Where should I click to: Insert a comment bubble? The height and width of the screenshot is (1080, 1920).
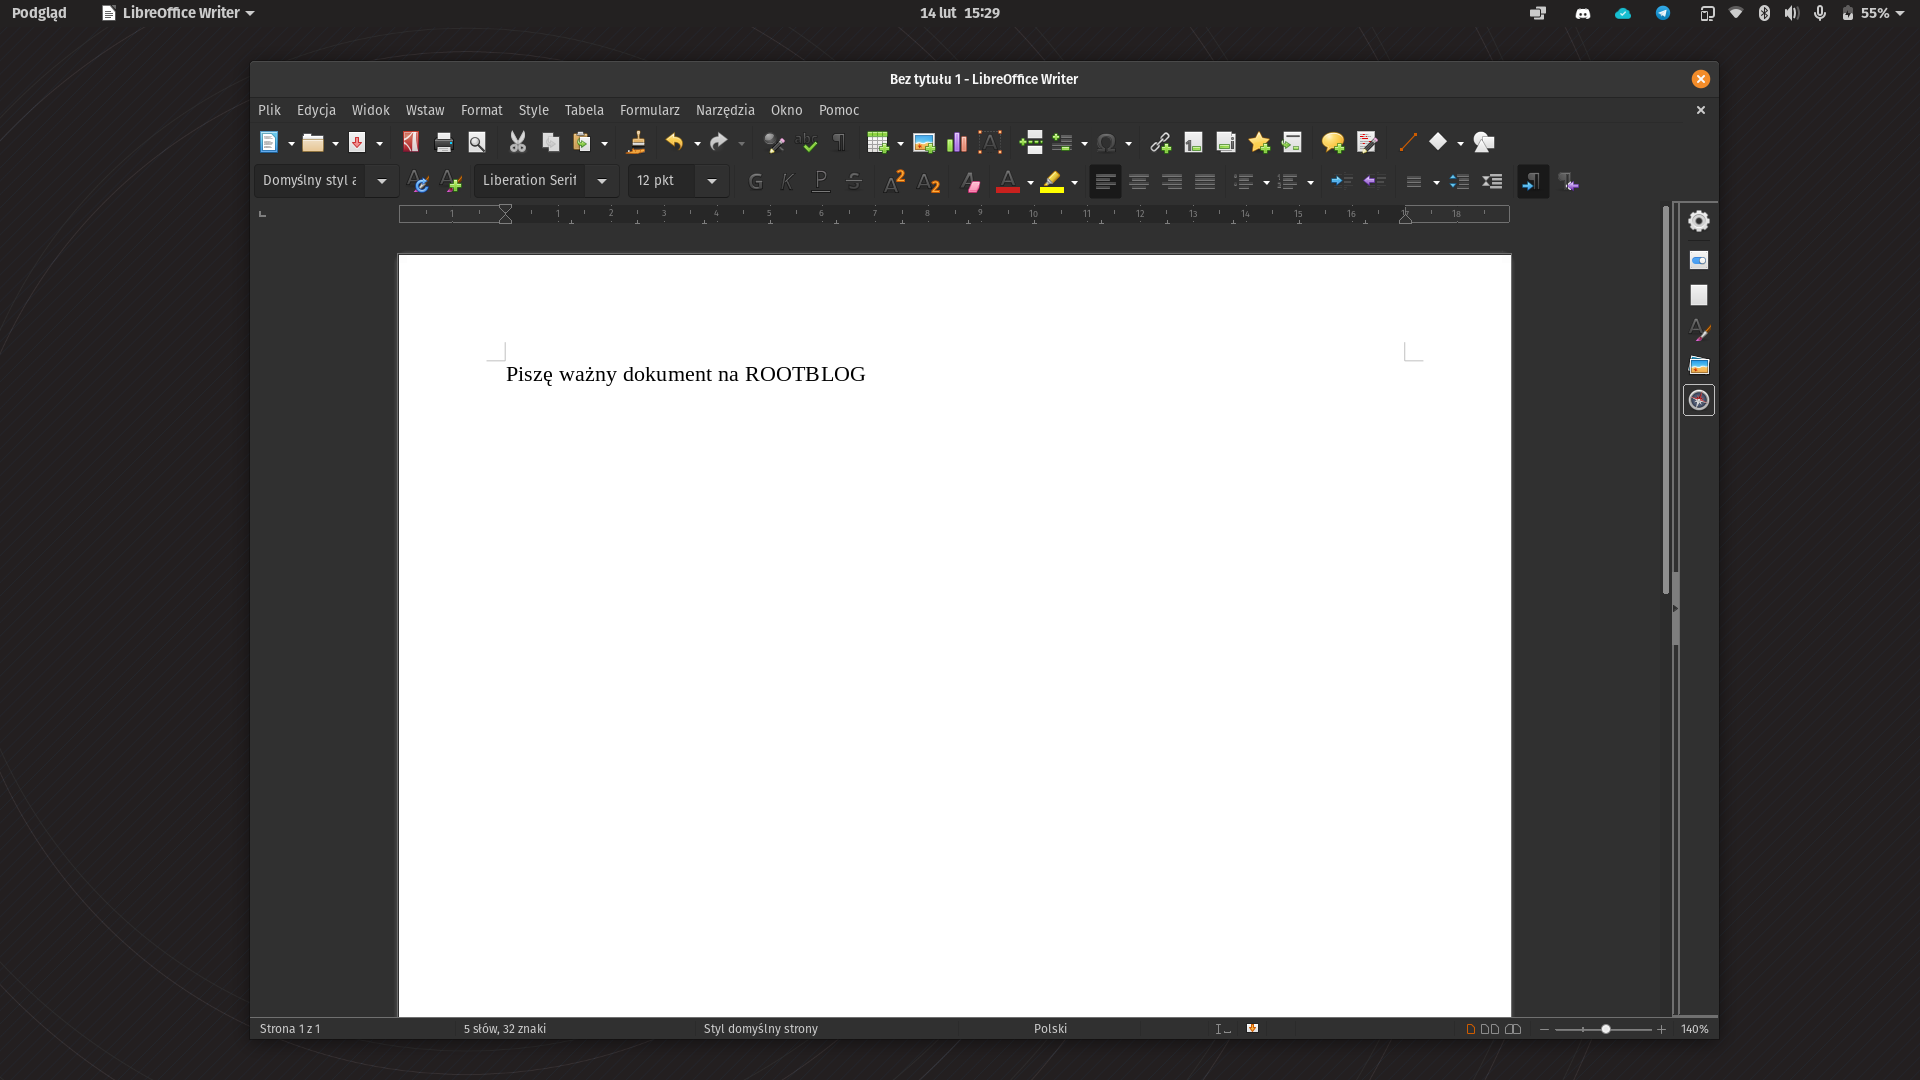coord(1331,142)
